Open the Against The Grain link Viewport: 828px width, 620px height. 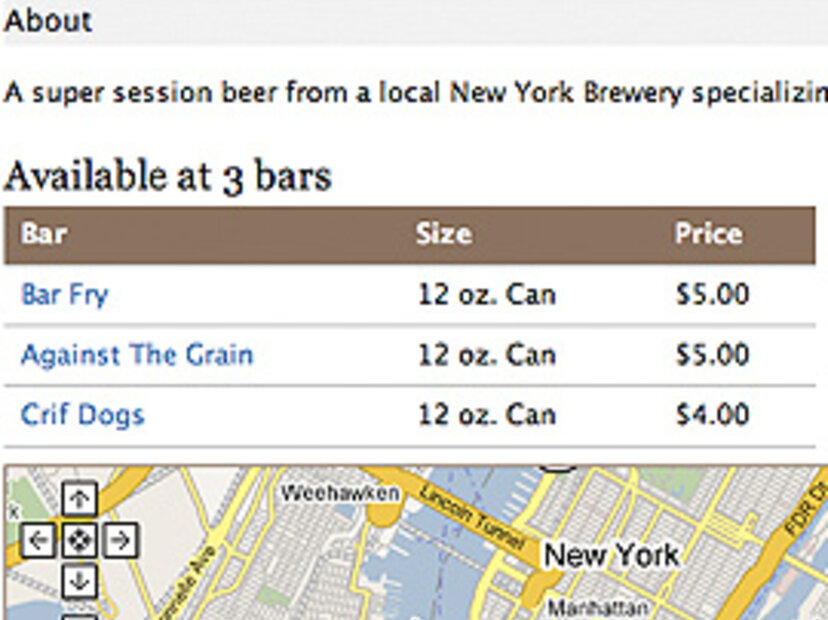click(x=137, y=355)
